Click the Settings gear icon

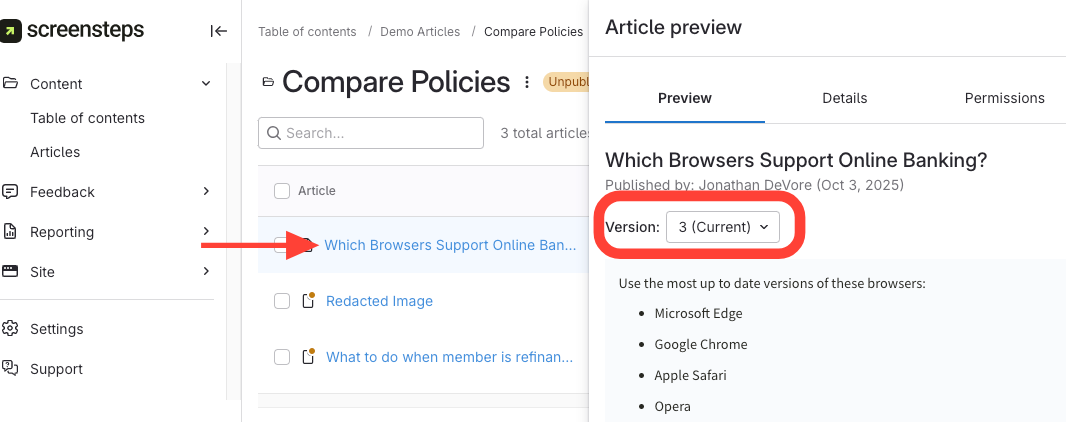point(11,329)
